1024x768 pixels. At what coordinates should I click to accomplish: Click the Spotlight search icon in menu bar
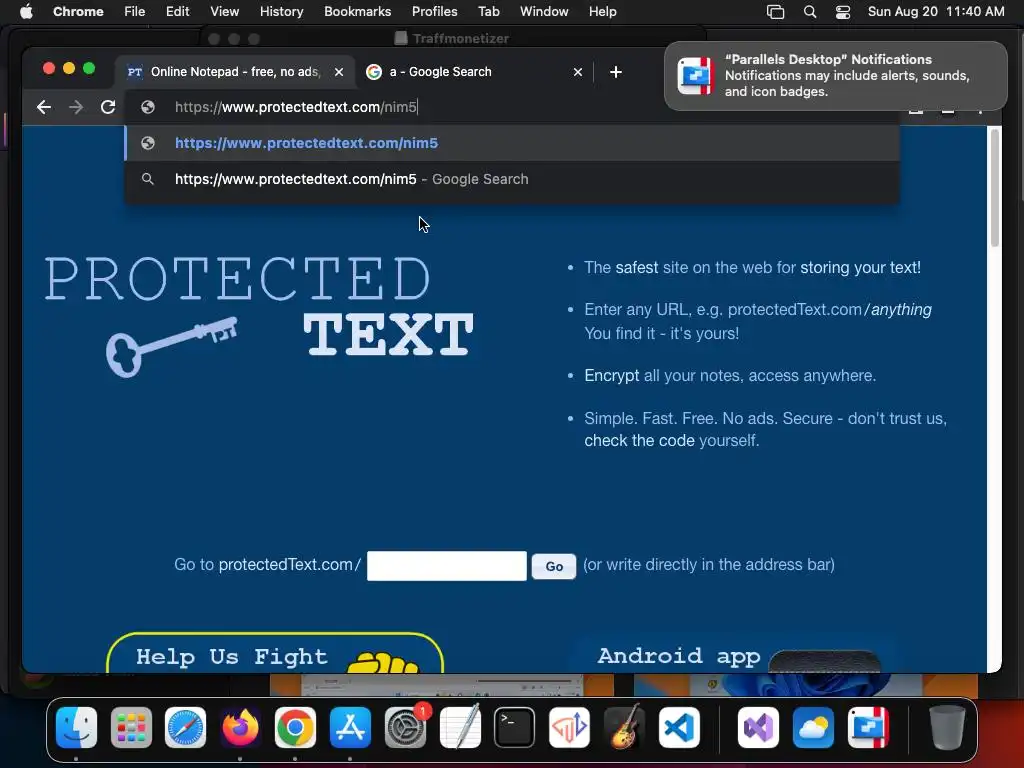point(810,12)
